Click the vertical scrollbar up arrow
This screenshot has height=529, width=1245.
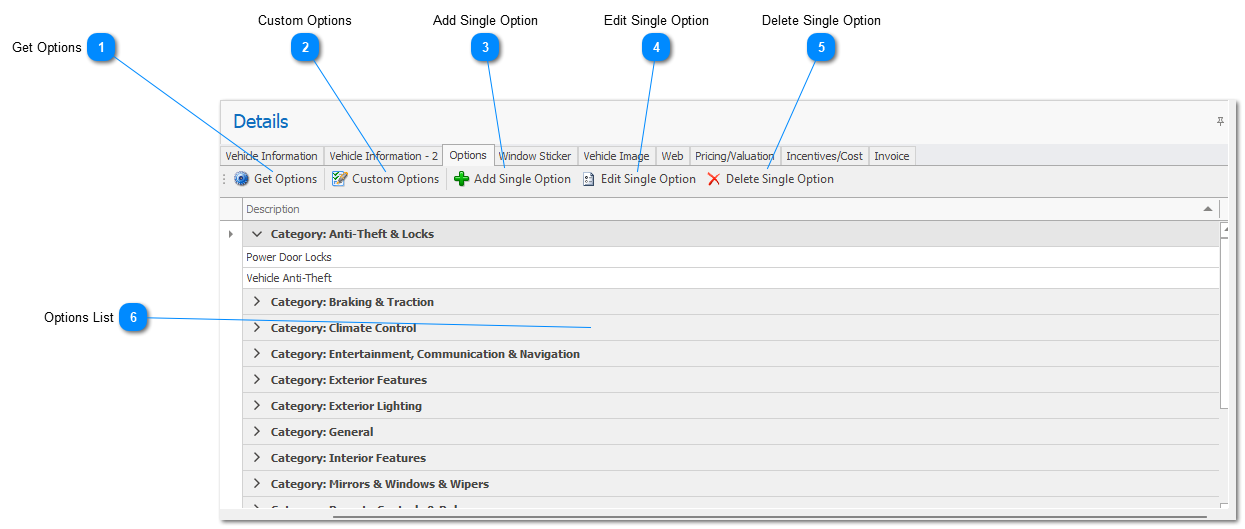pyautogui.click(x=1224, y=228)
